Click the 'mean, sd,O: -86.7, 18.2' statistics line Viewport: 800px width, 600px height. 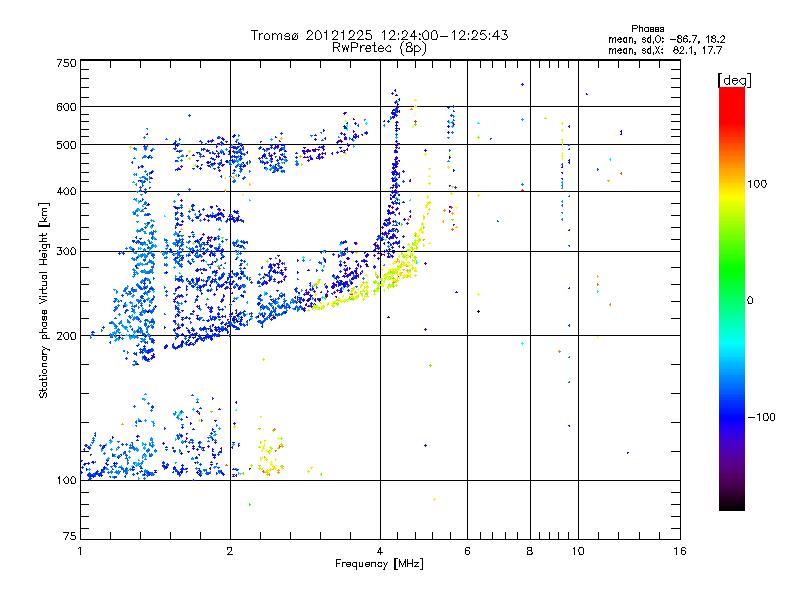point(666,39)
